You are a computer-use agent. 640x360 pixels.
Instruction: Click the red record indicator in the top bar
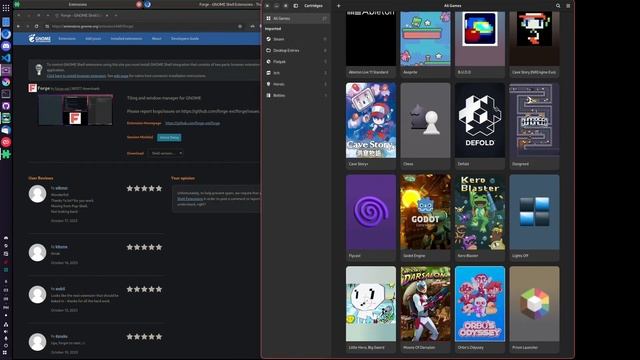(x=139, y=4)
